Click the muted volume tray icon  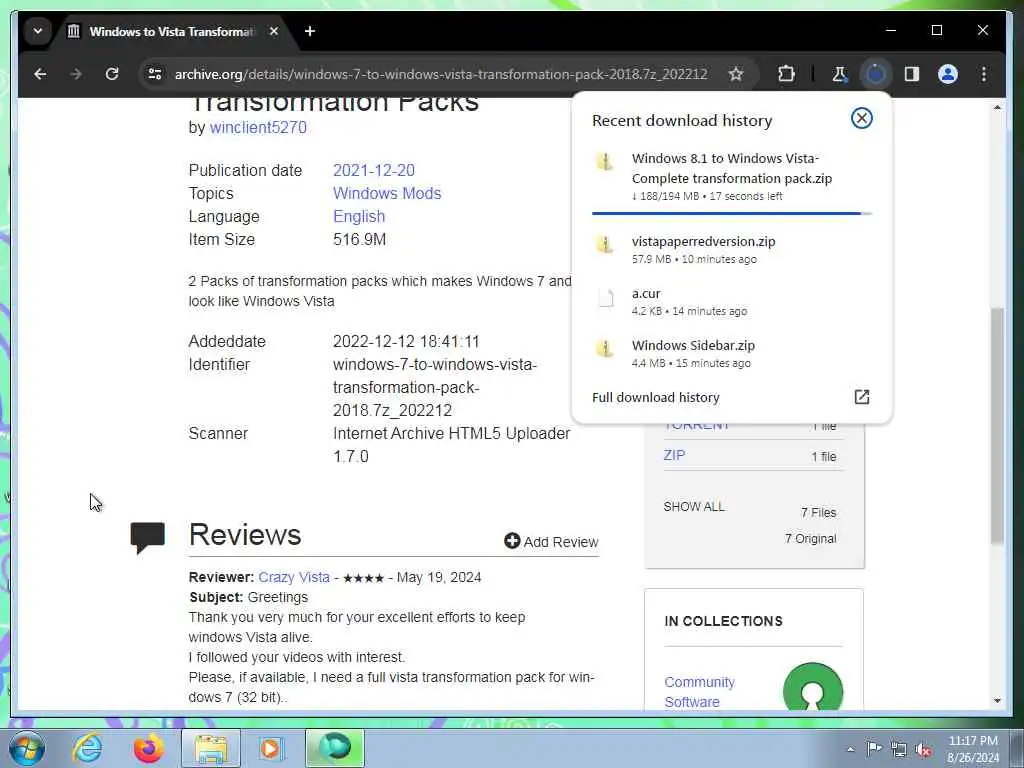pyautogui.click(x=923, y=750)
